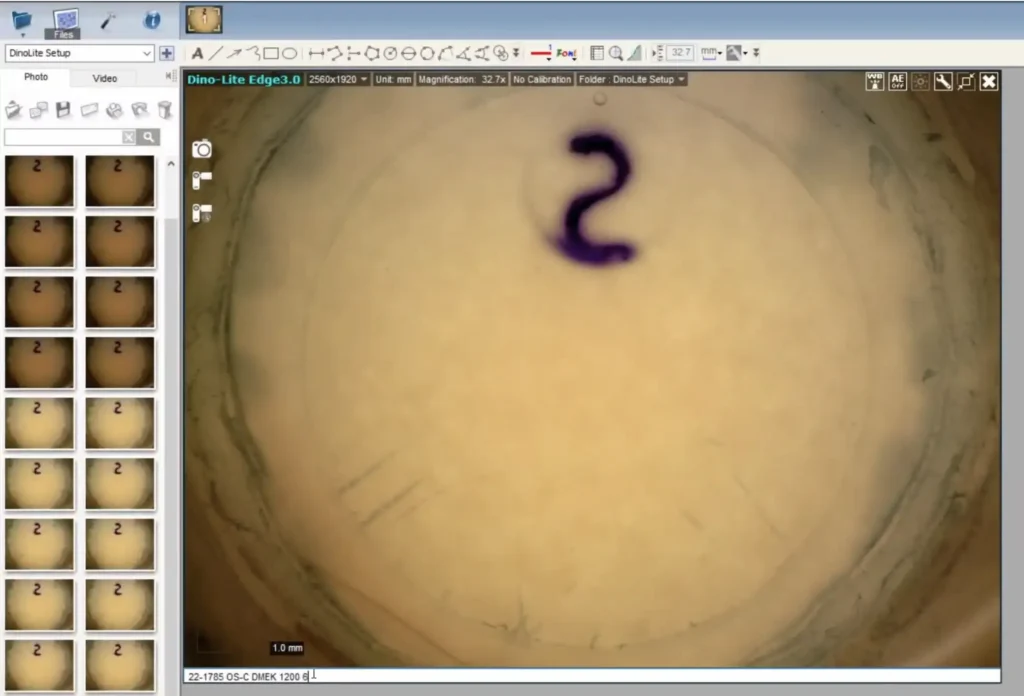Toggle full screen preview mode
The image size is (1024, 696).
click(x=965, y=81)
